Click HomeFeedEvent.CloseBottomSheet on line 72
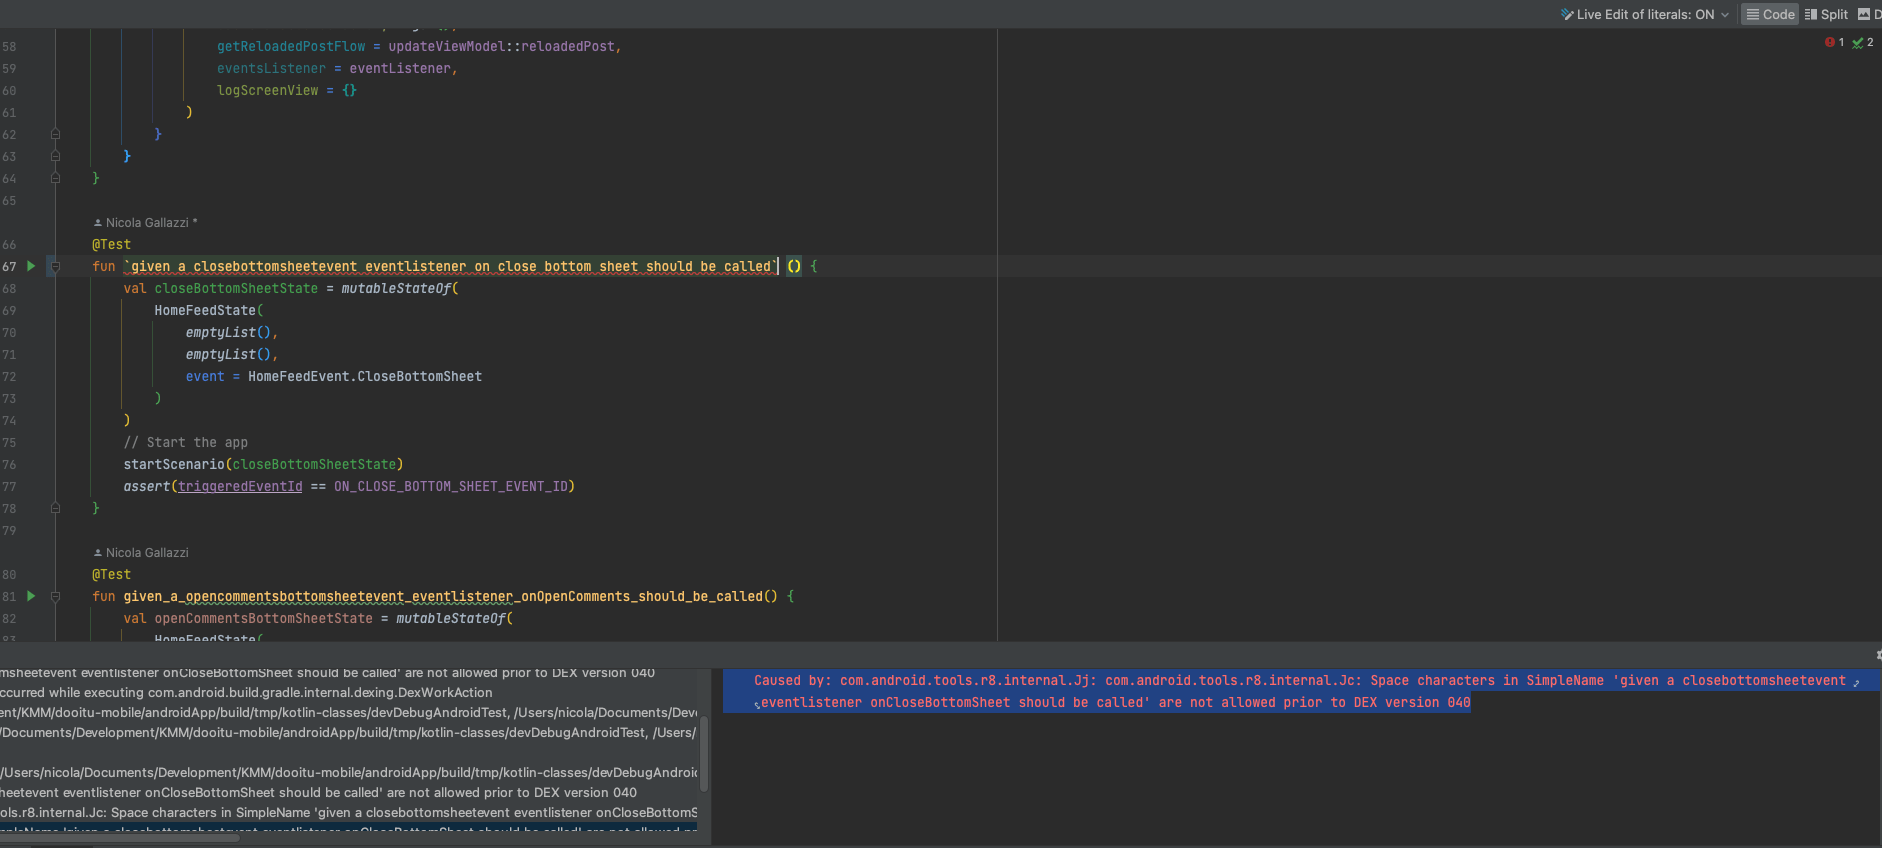Viewport: 1882px width, 848px height. 365,376
